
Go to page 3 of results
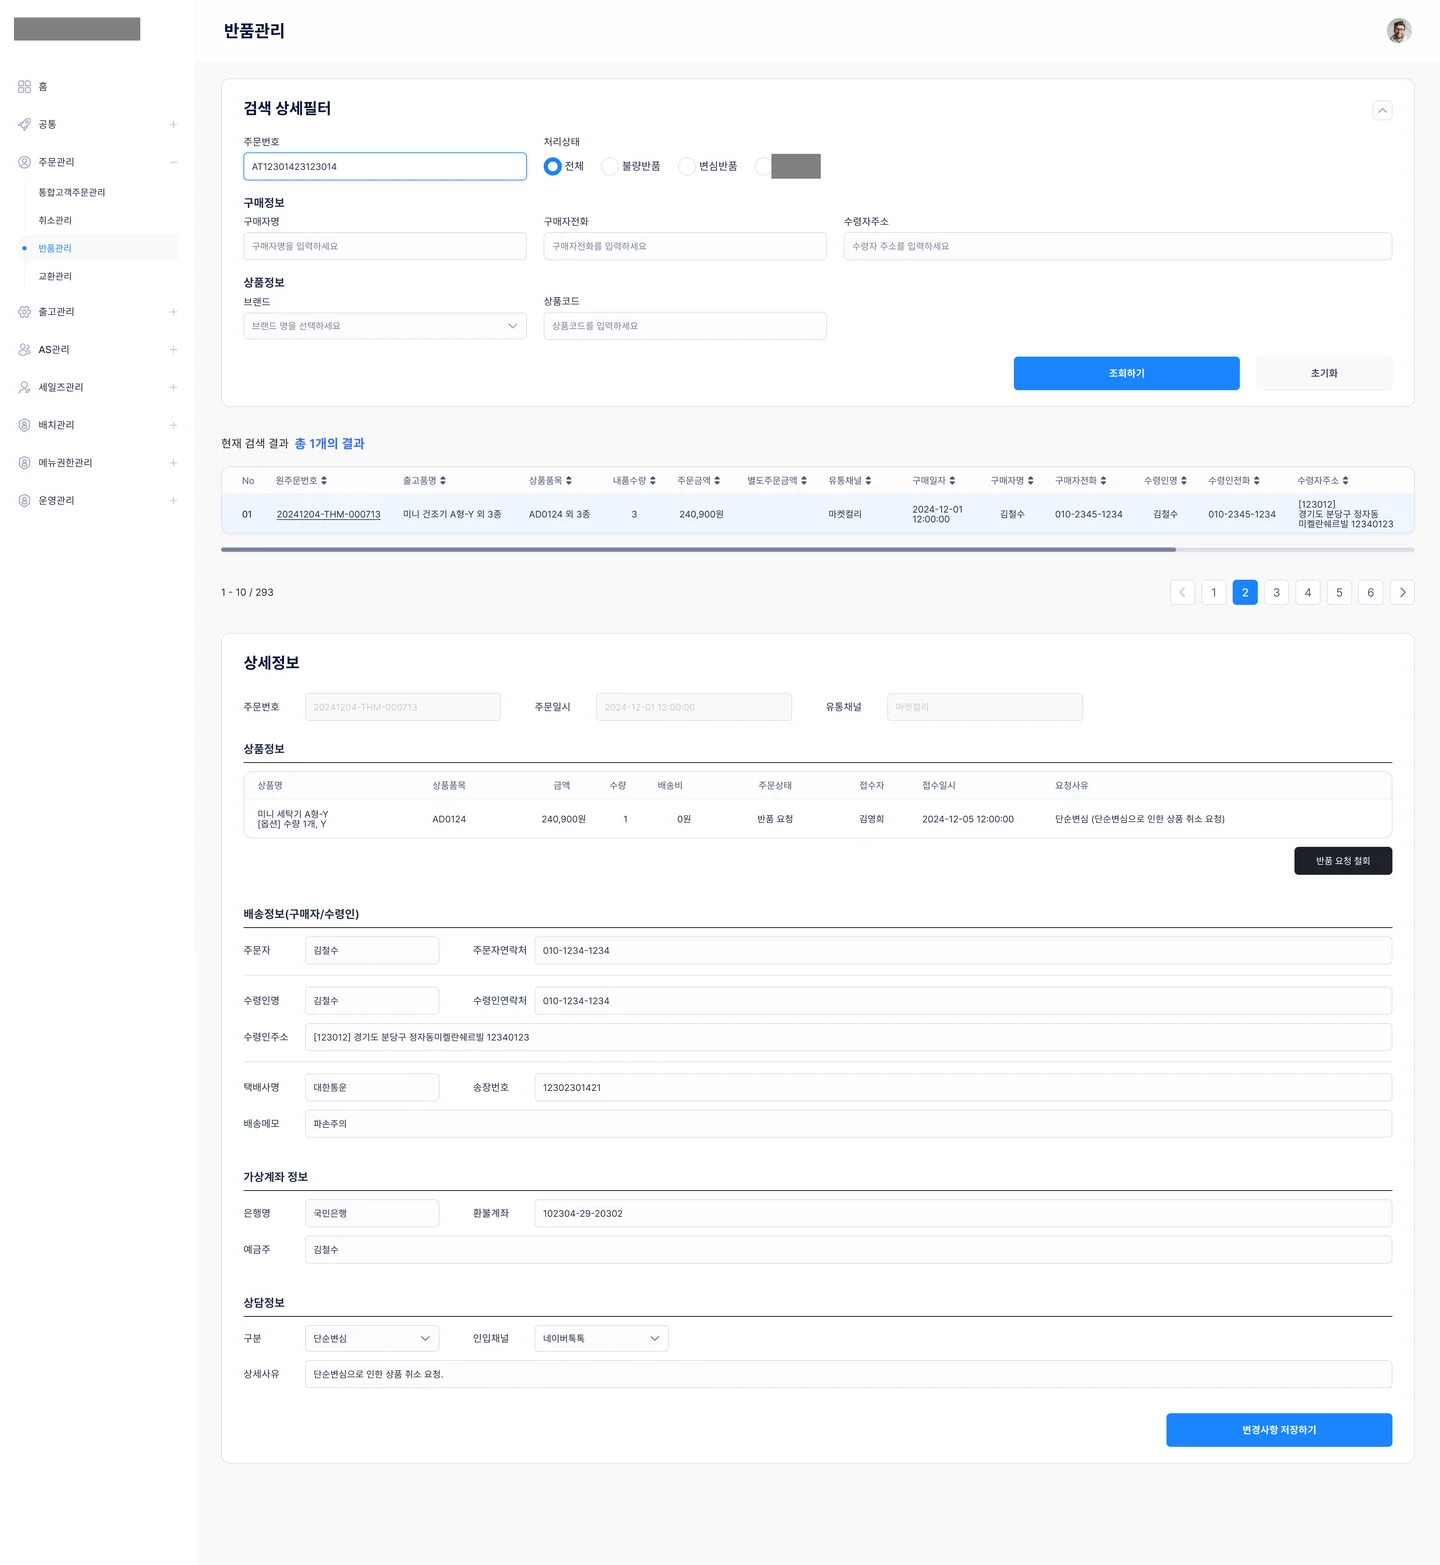point(1276,593)
